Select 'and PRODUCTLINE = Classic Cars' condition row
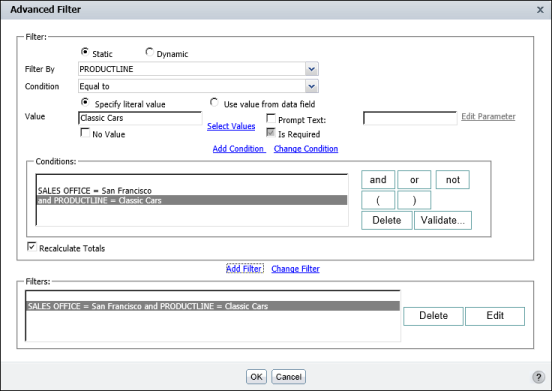Screen dimensions: 552x391 click(x=192, y=200)
